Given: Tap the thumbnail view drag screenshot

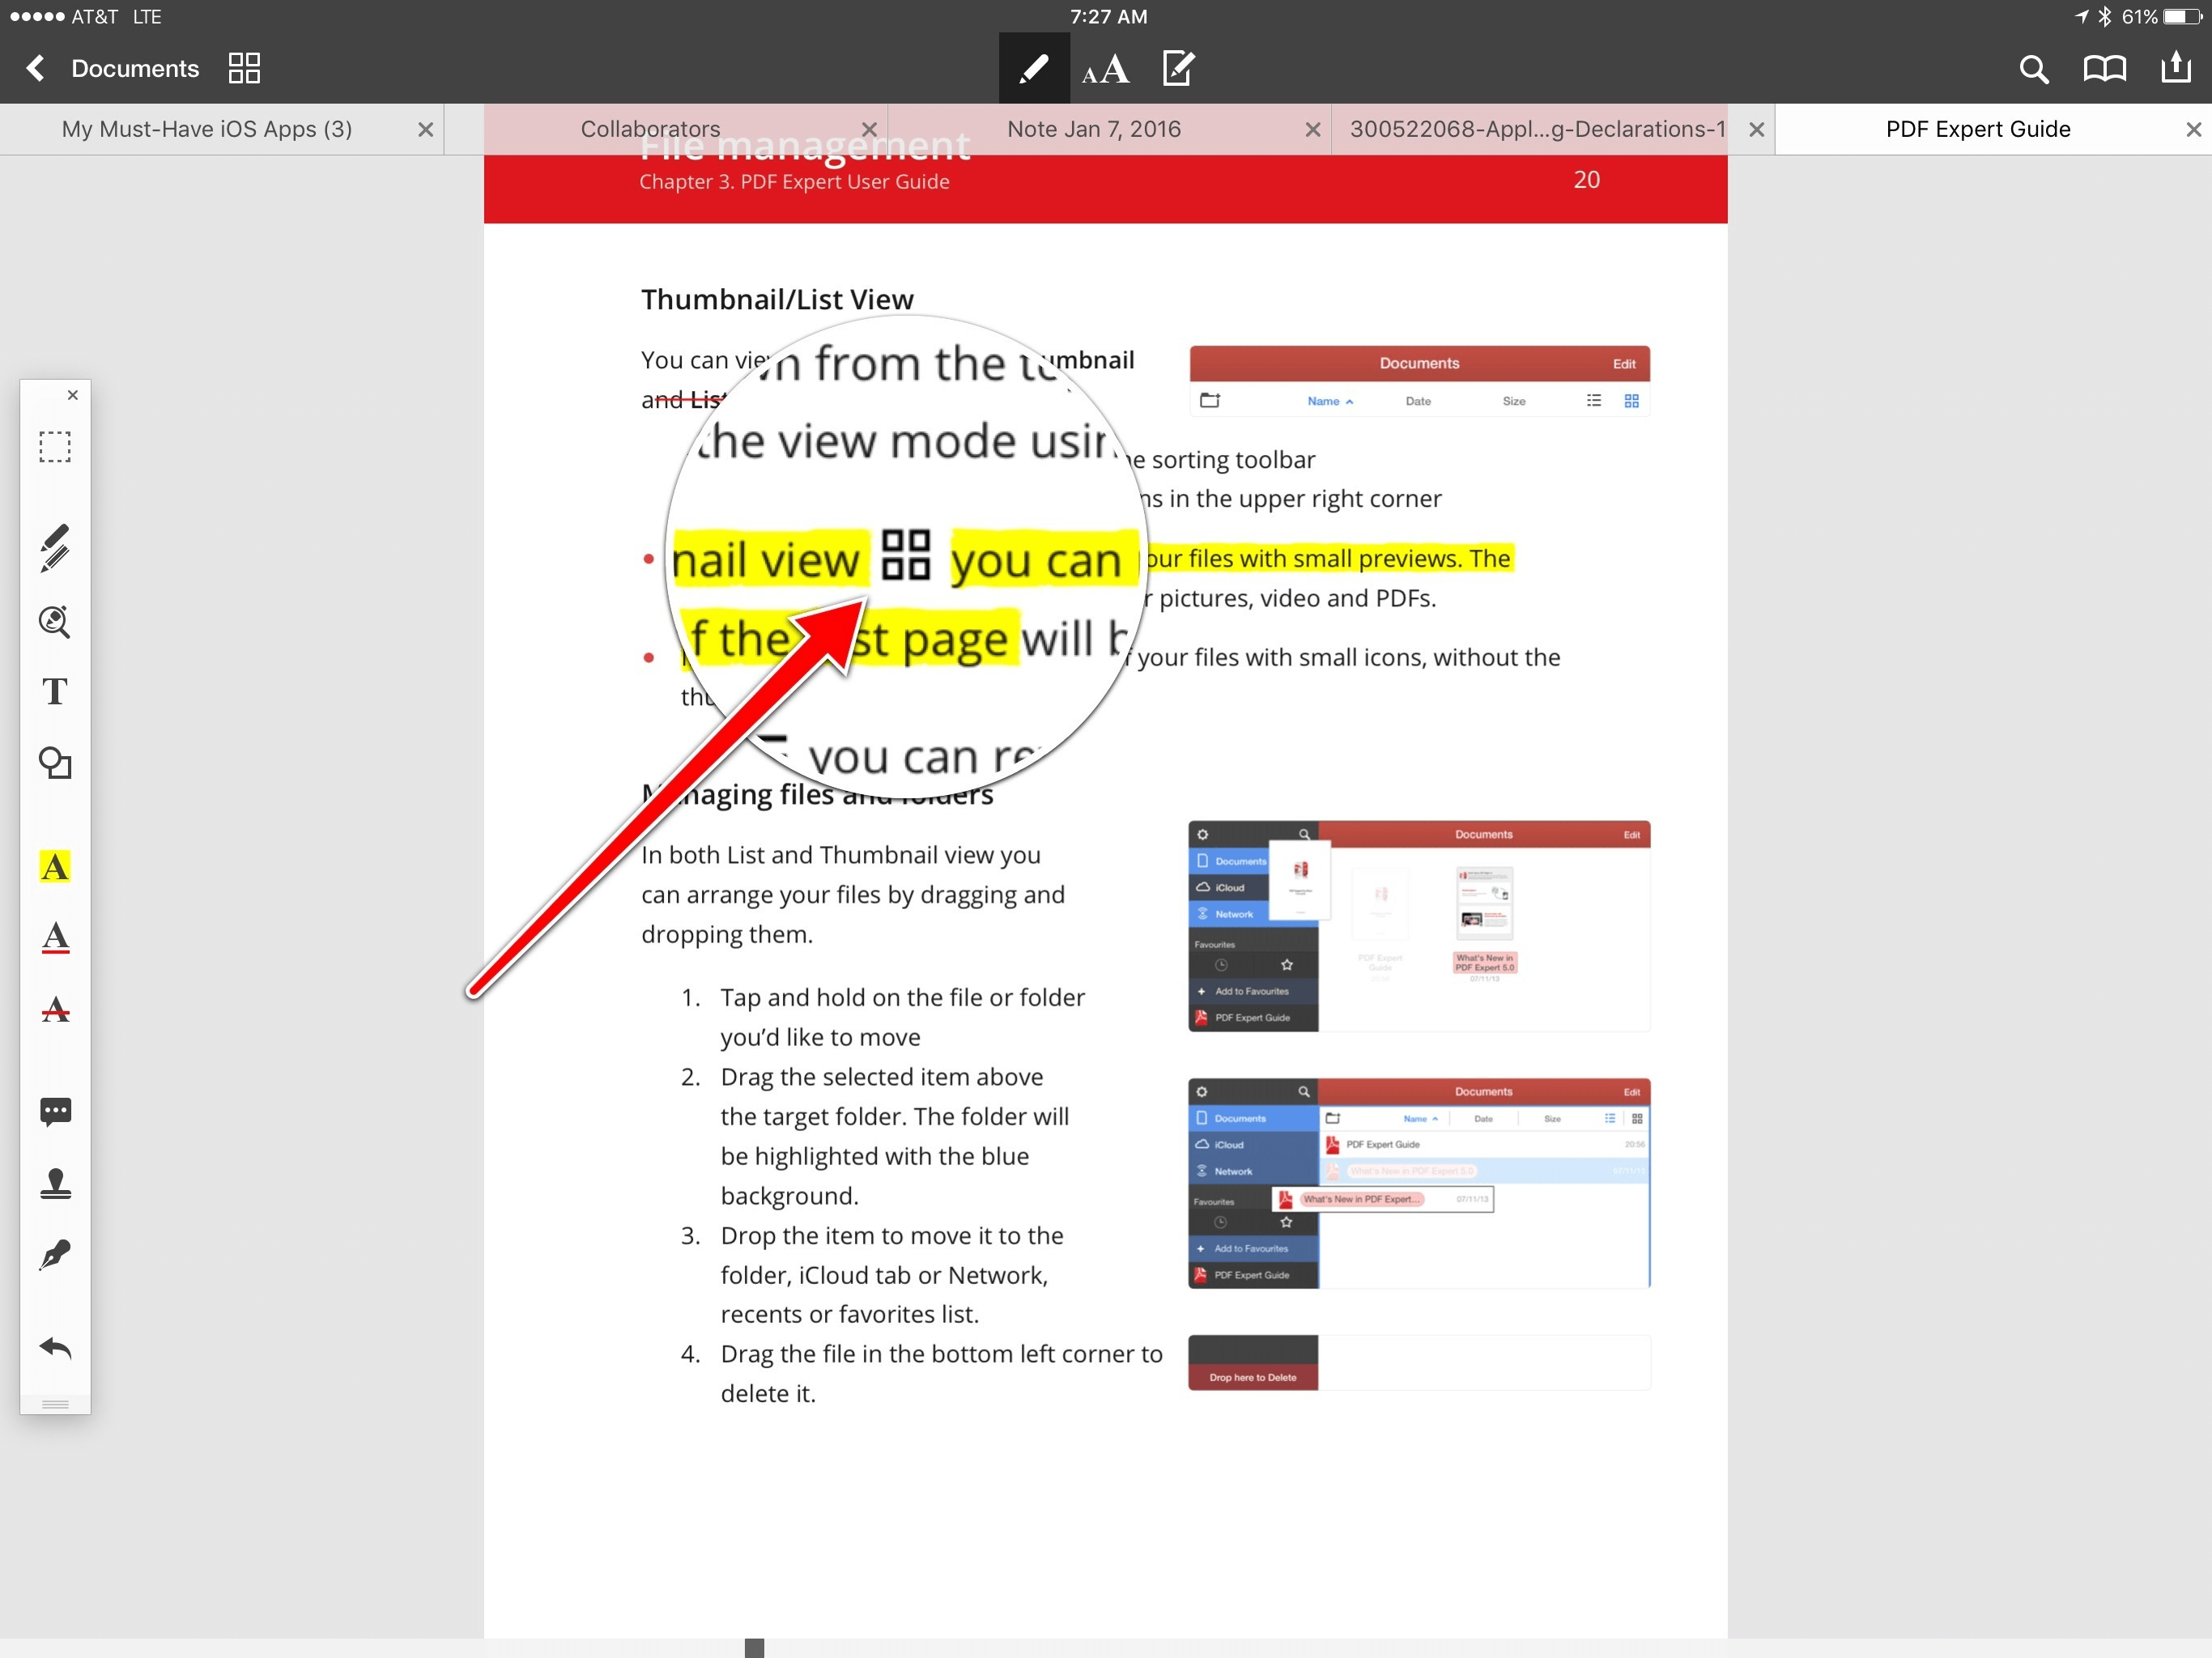Looking at the screenshot, I should tap(1419, 926).
